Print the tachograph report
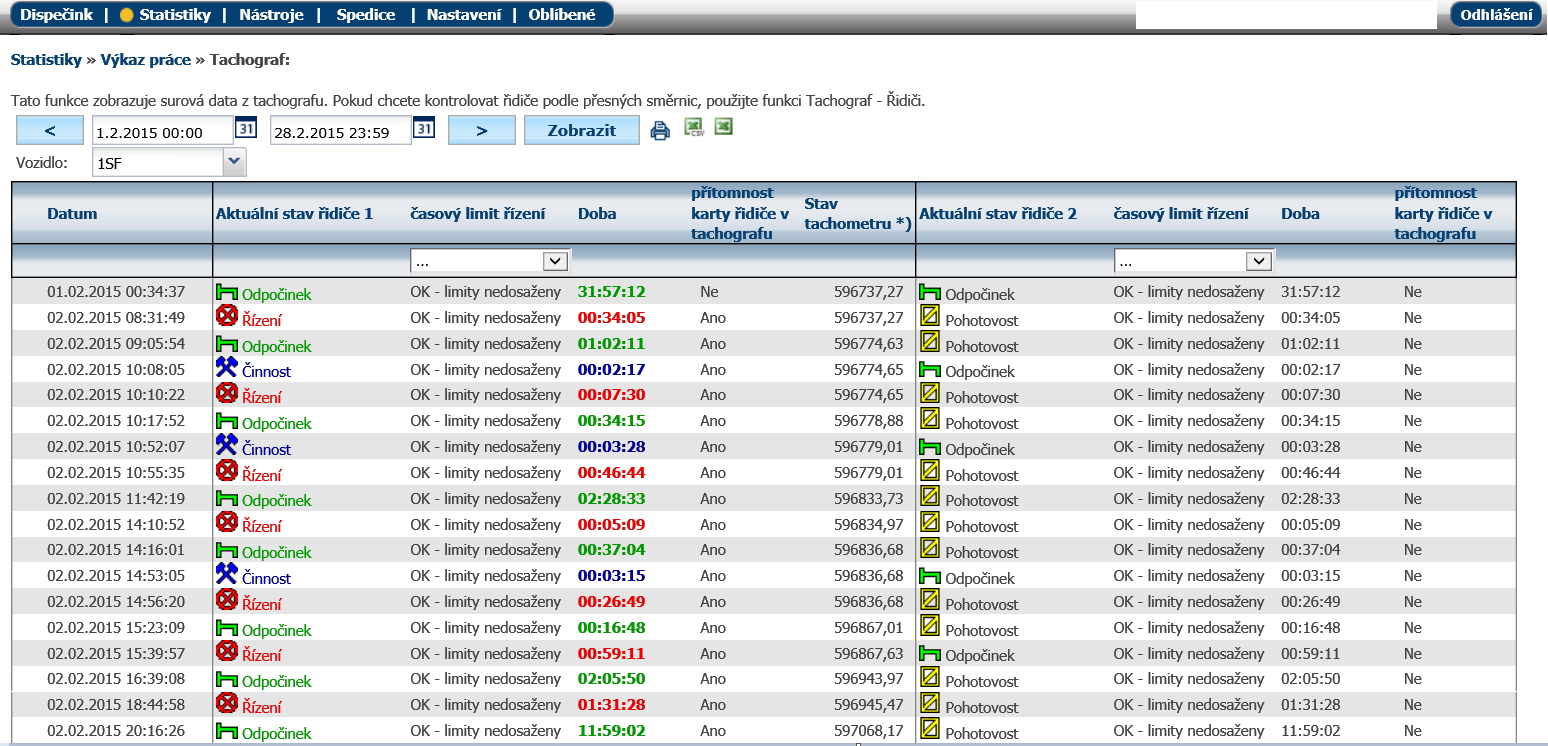 pos(660,130)
